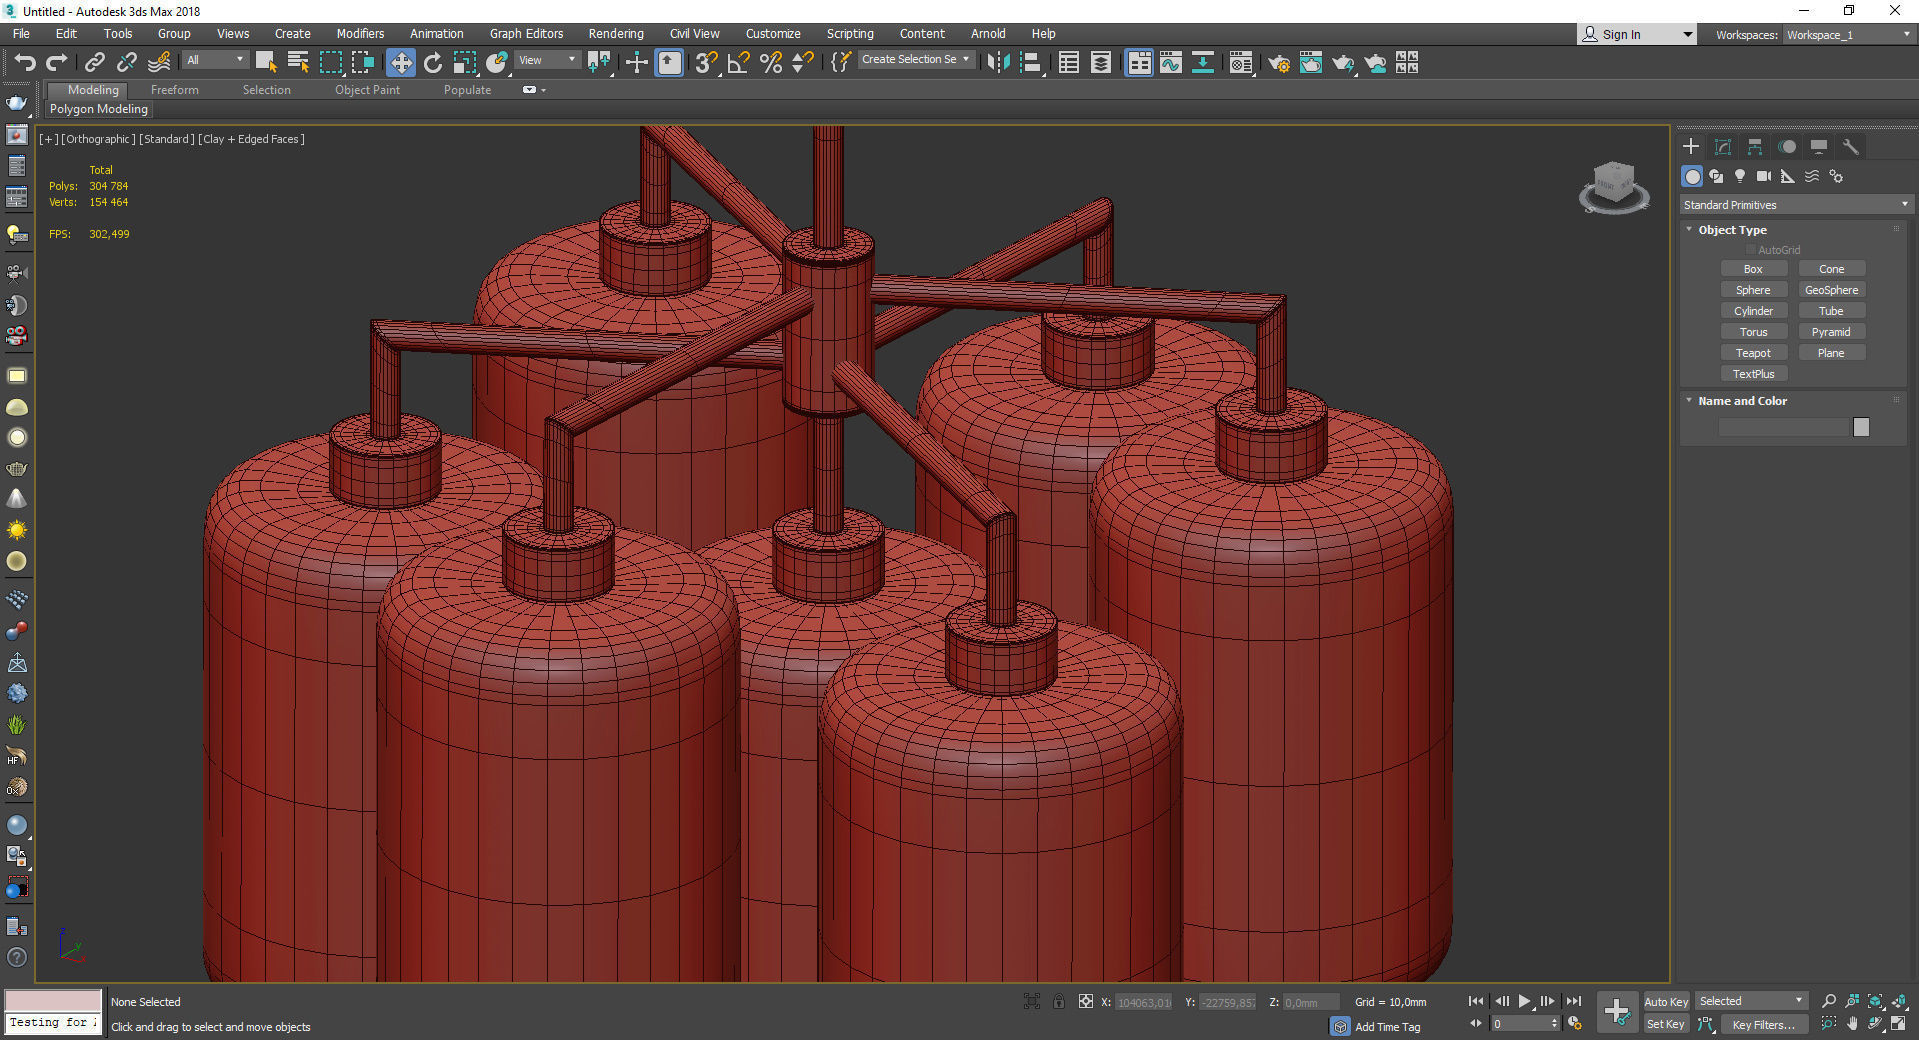Open the Graph Editors menu
The width and height of the screenshot is (1919, 1040).
tap(526, 33)
